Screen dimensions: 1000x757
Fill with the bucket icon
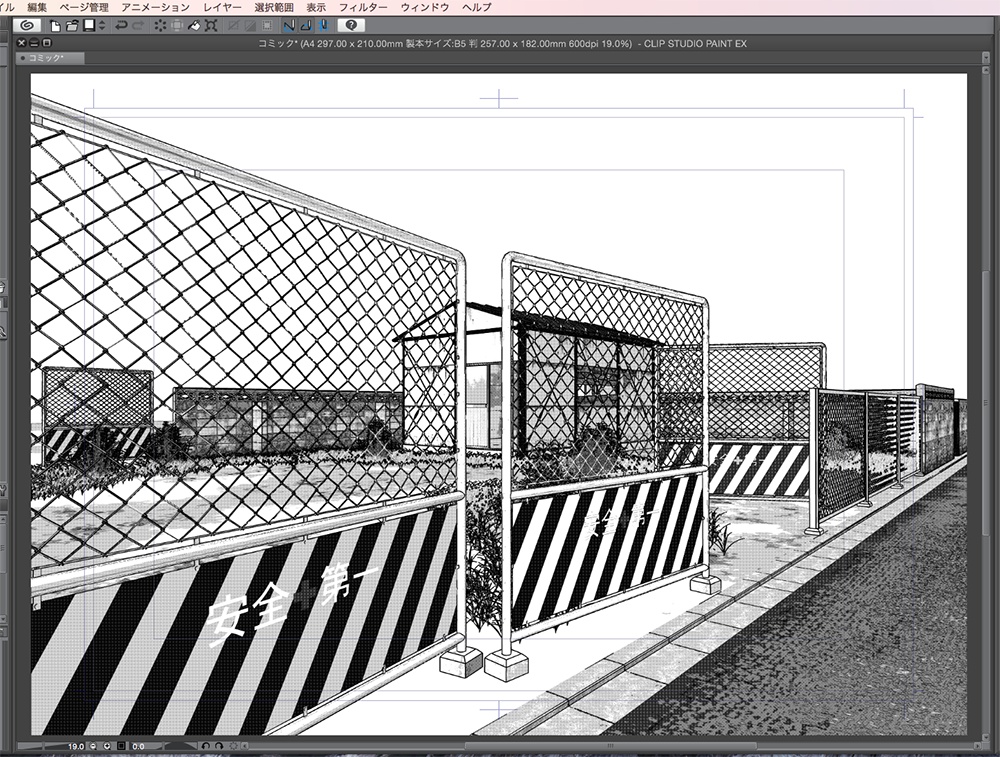click(195, 26)
